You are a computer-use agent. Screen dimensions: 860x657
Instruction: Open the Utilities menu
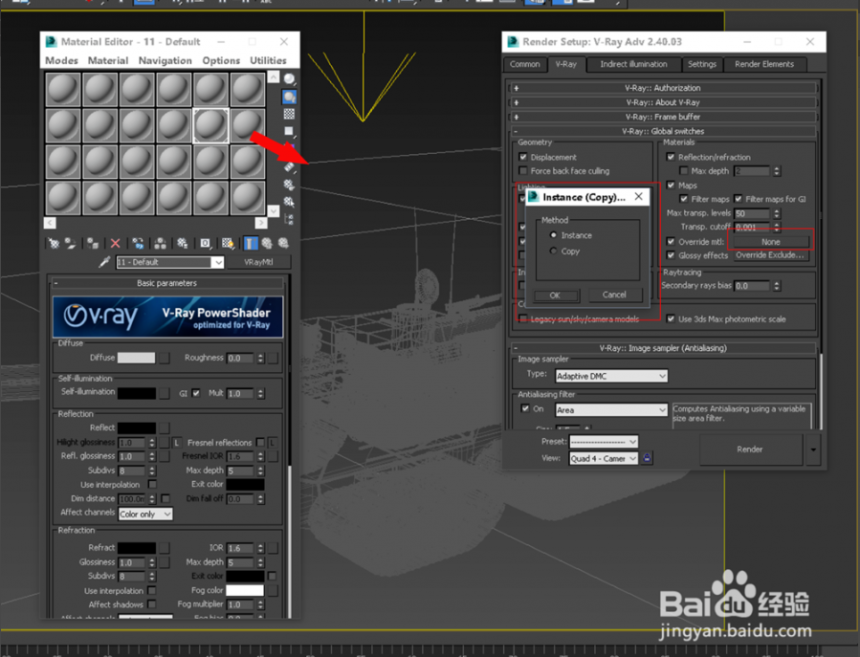[268, 60]
